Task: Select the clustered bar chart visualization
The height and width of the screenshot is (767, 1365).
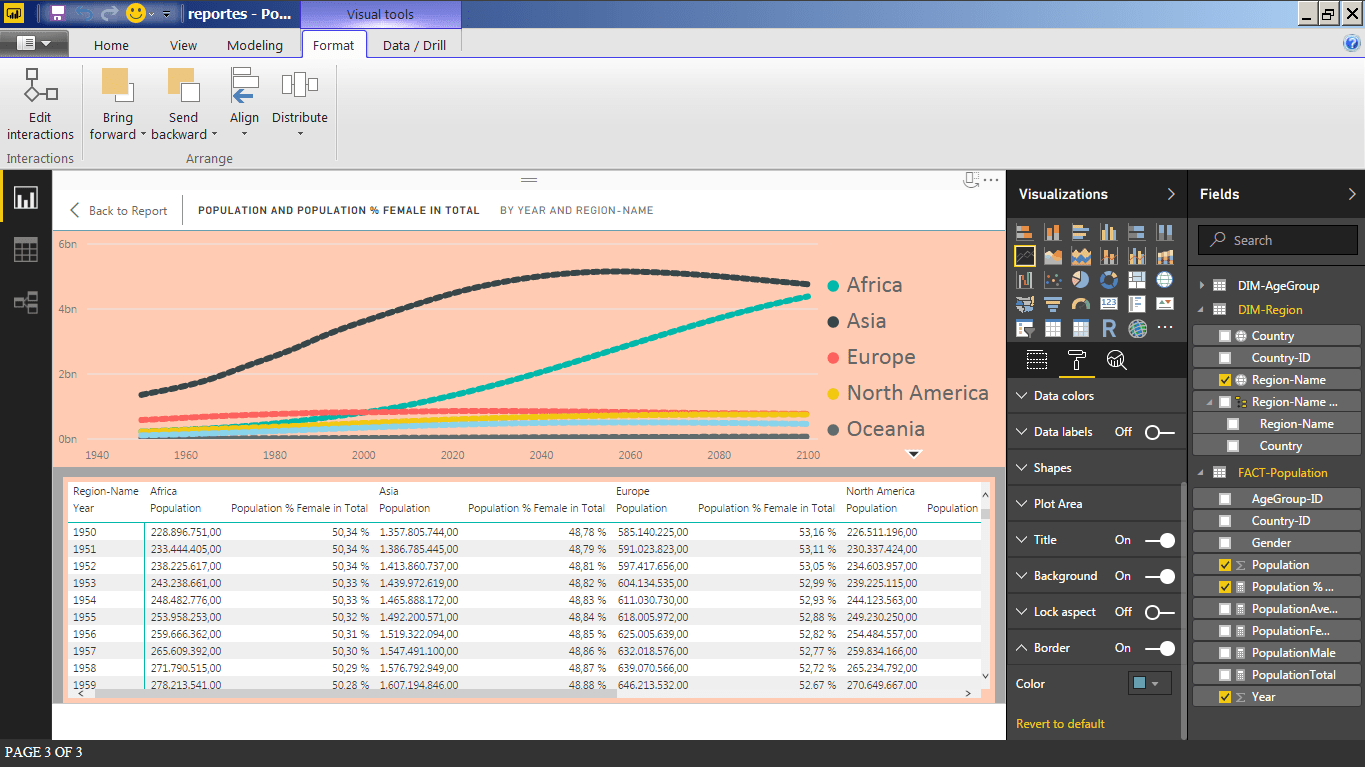Action: (x=1081, y=232)
